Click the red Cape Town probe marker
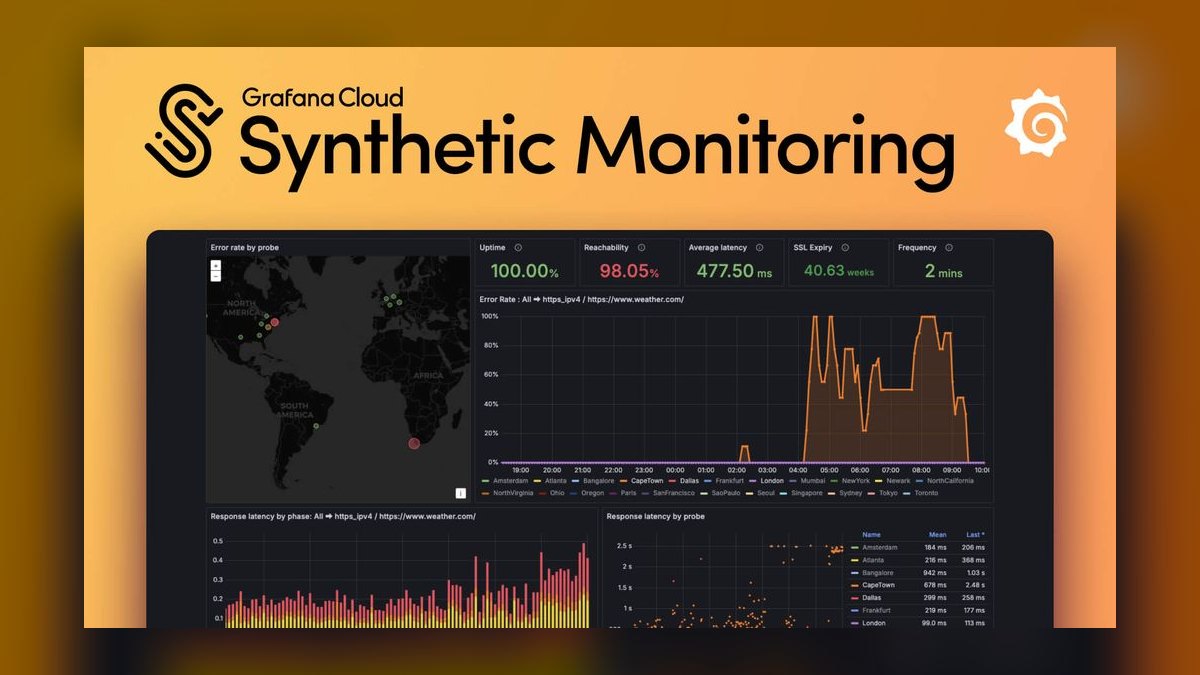The width and height of the screenshot is (1200, 675). point(414,443)
